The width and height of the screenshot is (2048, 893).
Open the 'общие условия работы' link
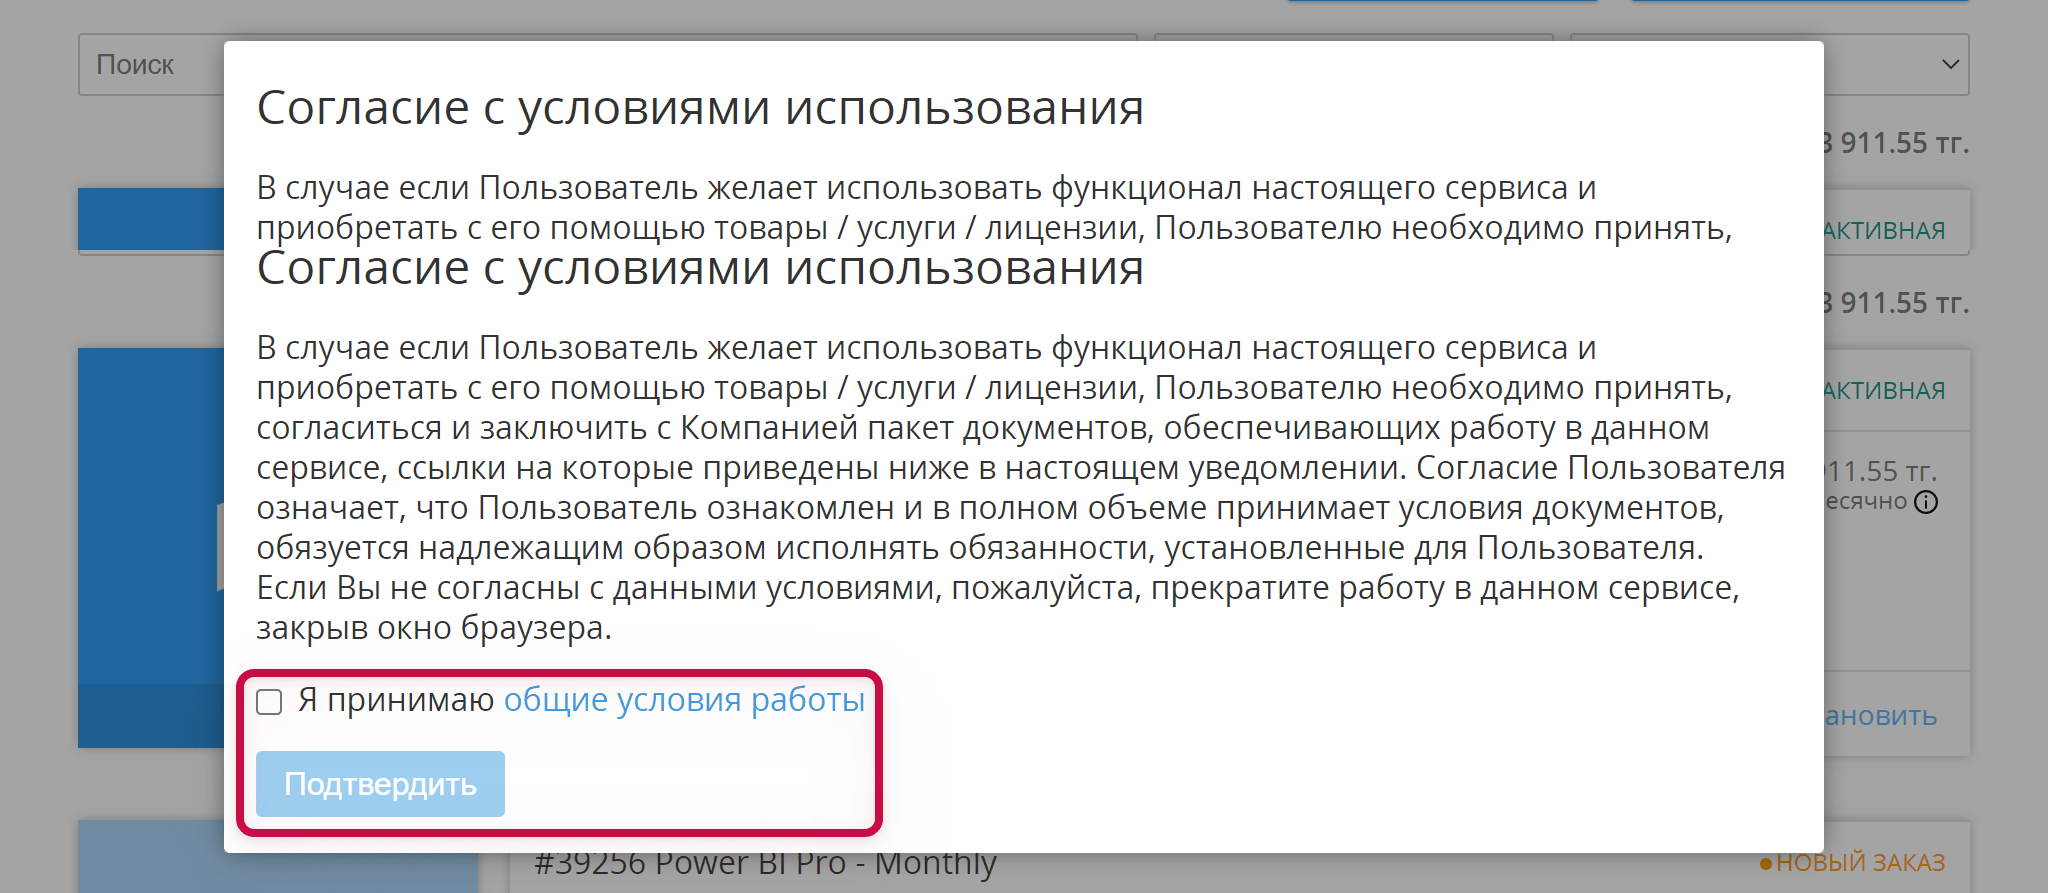tap(684, 700)
